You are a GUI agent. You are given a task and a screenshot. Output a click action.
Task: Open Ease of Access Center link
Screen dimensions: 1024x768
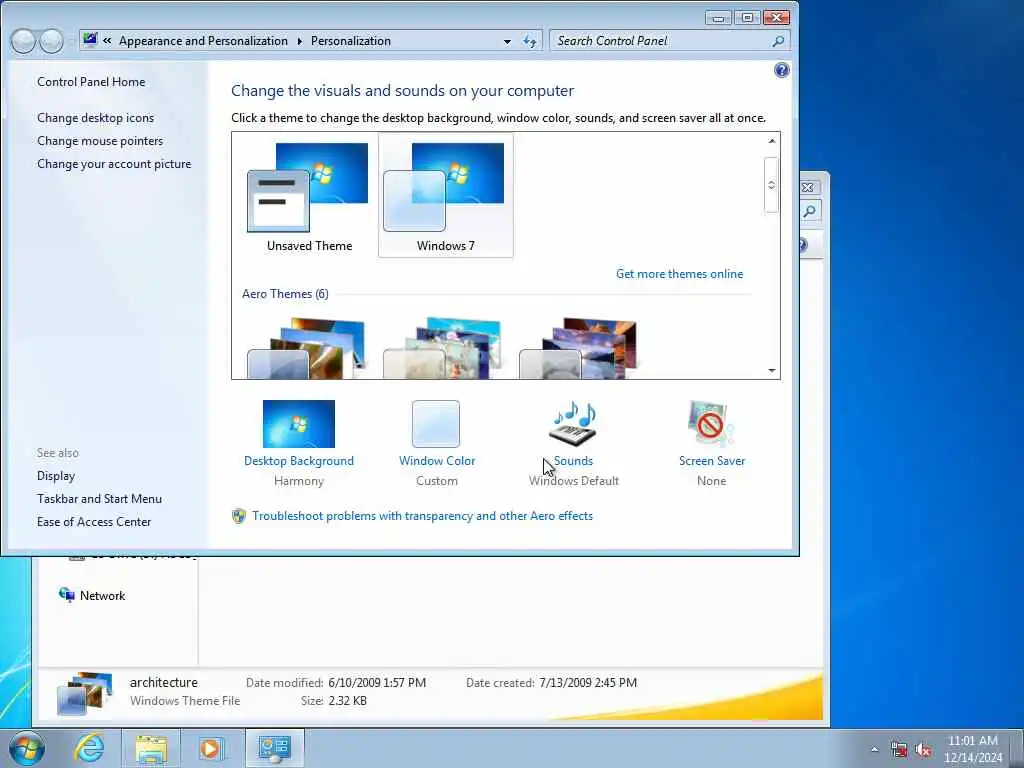(x=94, y=522)
